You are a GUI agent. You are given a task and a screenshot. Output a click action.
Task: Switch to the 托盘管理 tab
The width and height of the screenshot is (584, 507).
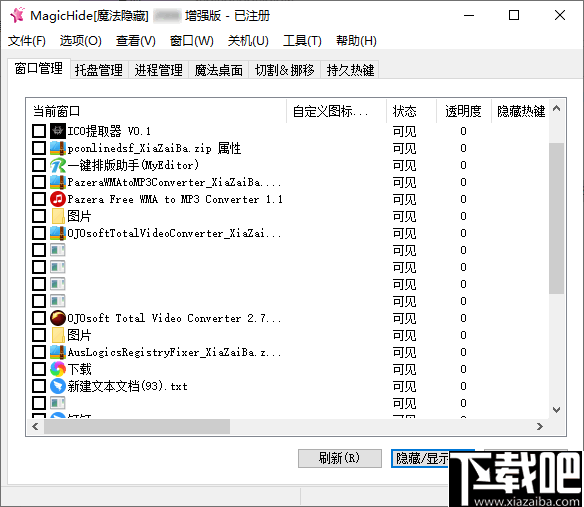click(99, 70)
